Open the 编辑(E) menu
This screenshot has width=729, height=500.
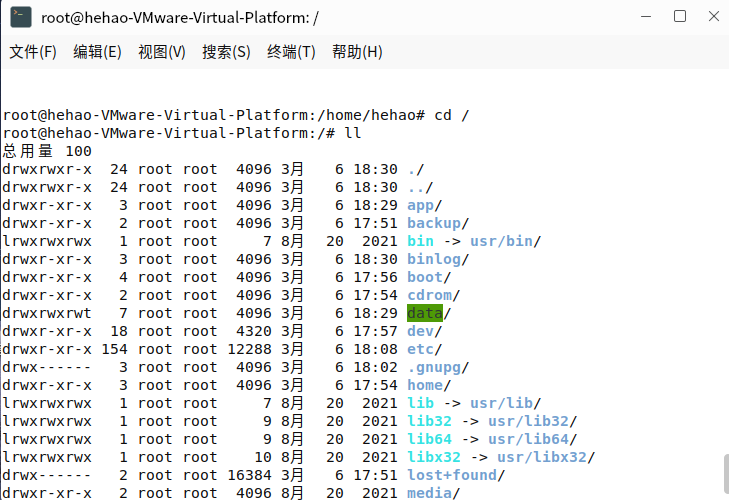(97, 52)
